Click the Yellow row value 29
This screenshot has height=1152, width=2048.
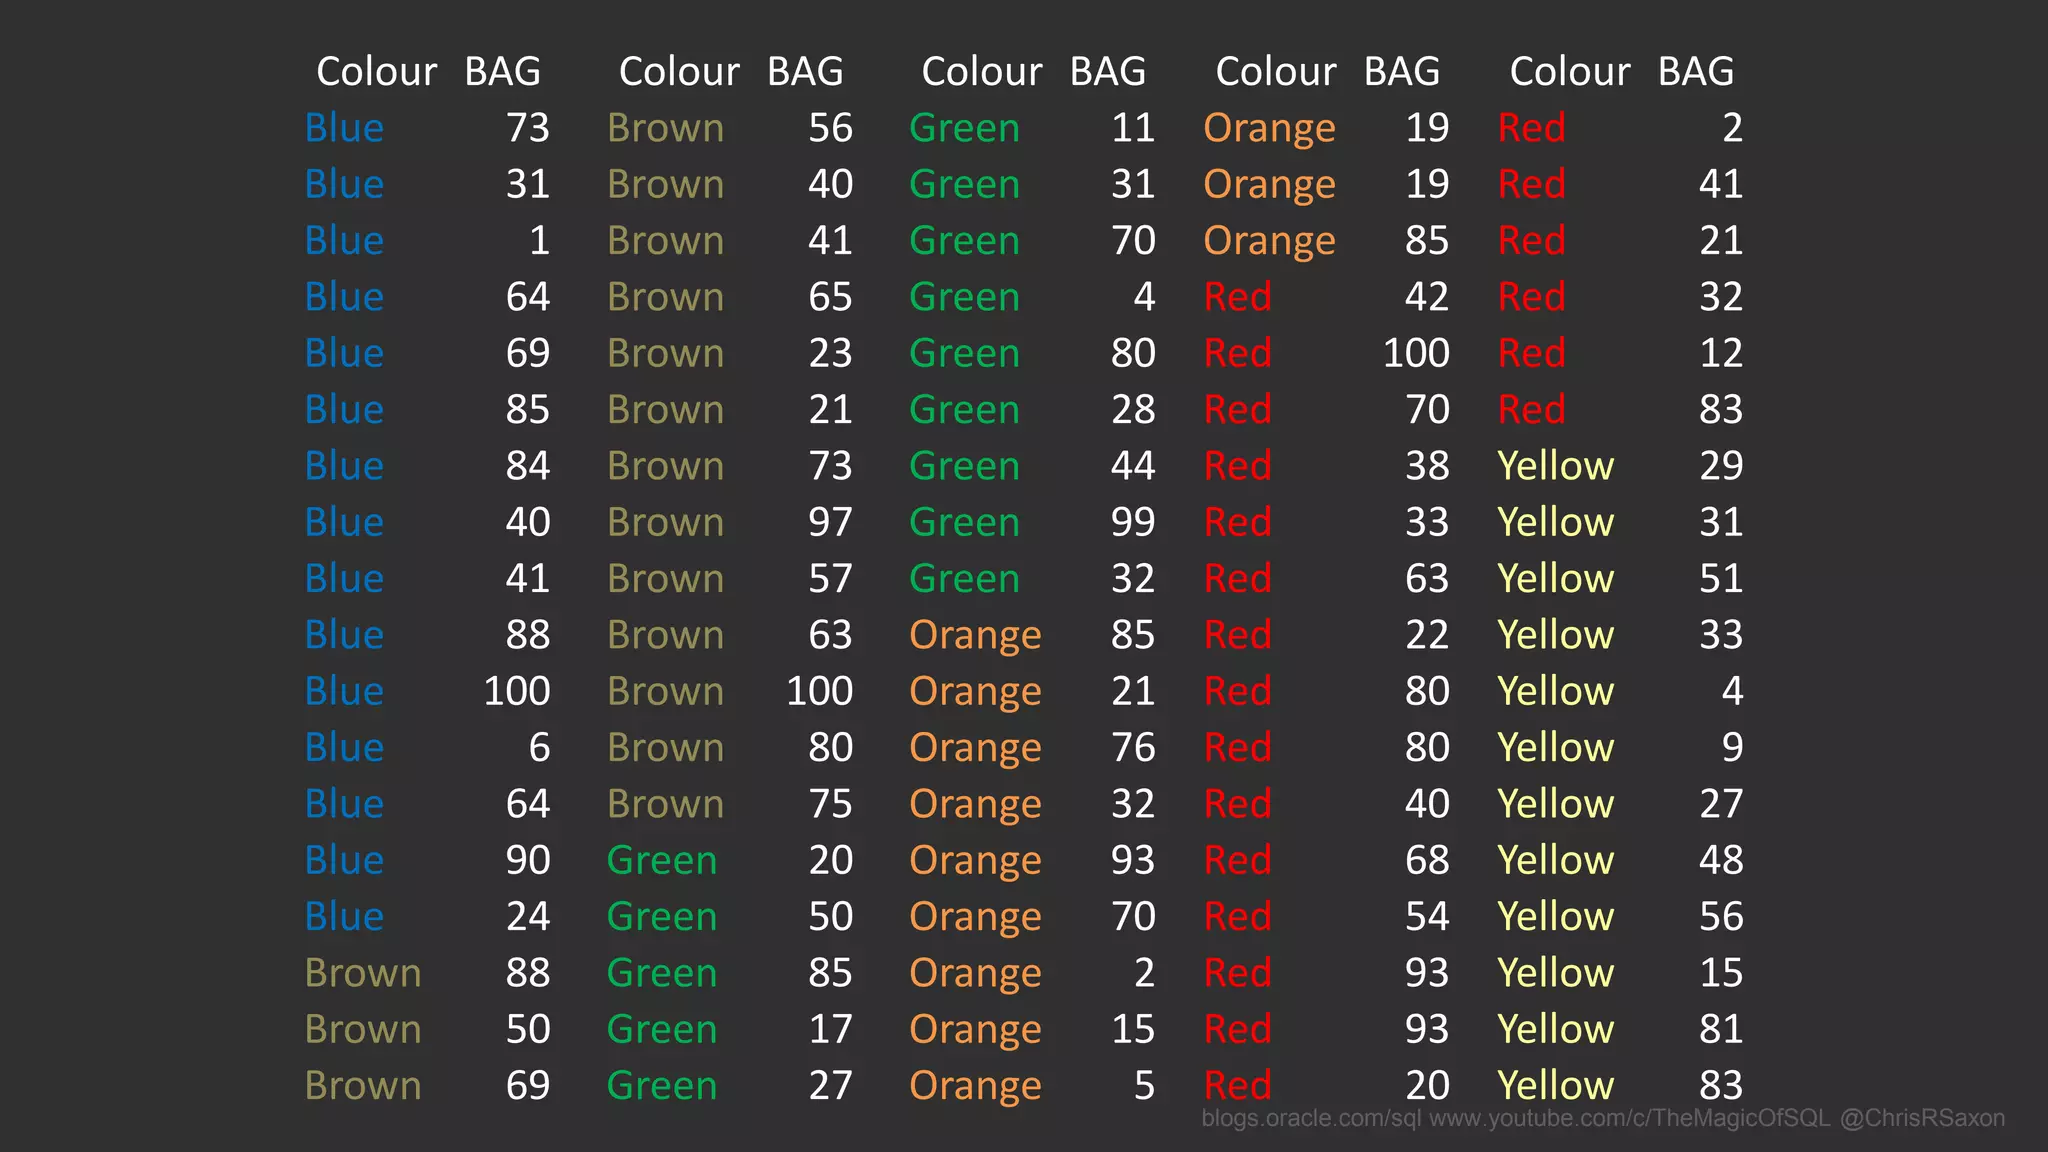tap(1721, 466)
